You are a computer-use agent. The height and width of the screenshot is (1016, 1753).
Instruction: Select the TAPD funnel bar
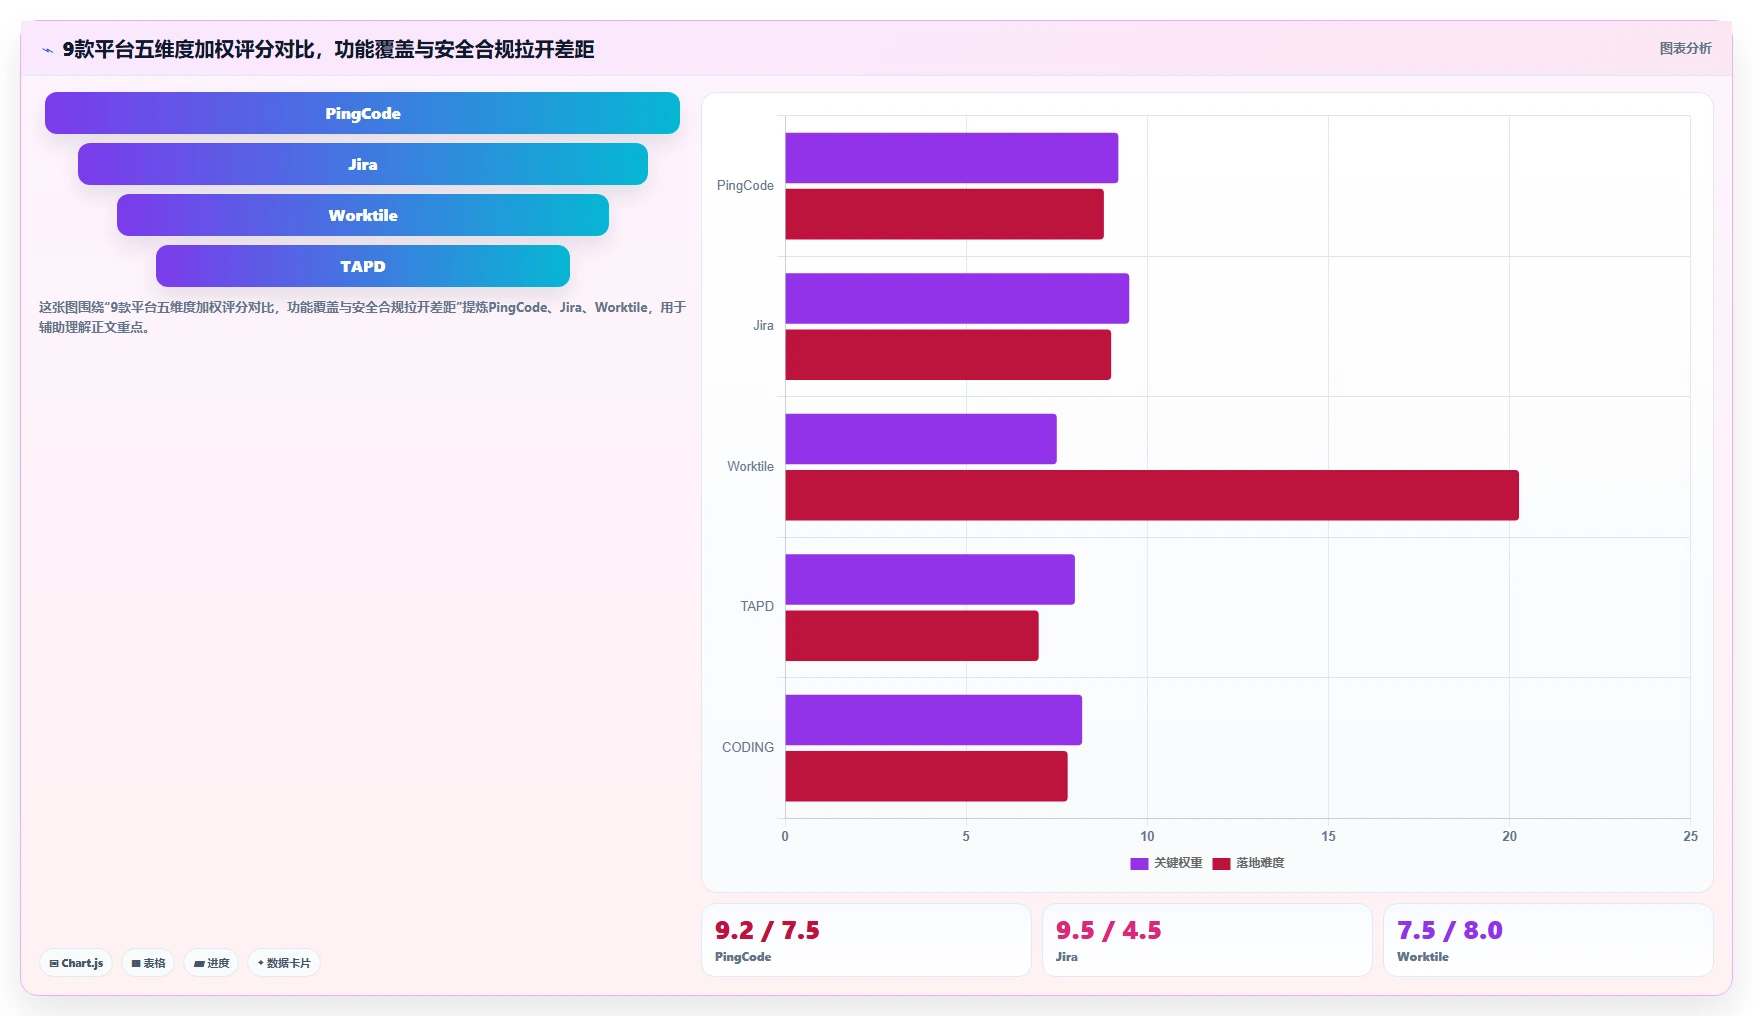[x=362, y=266]
